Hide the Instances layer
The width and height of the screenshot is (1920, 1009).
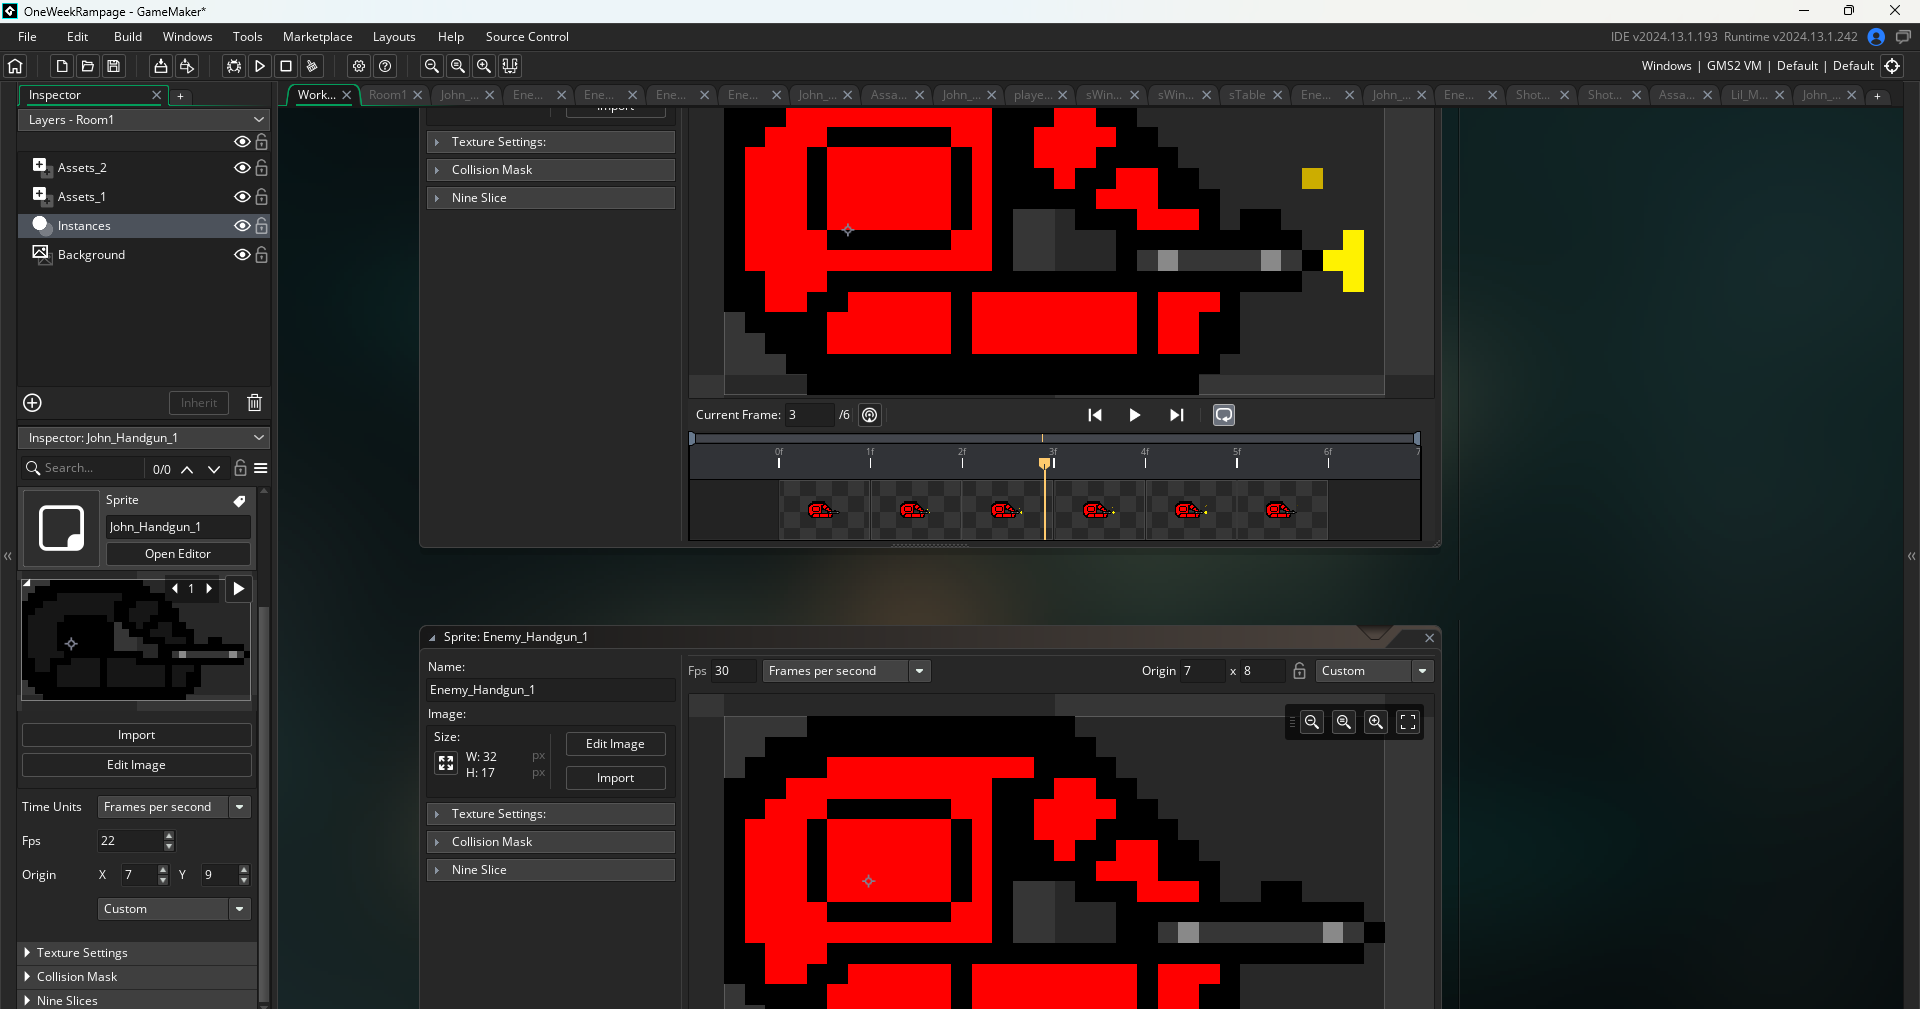tap(242, 226)
